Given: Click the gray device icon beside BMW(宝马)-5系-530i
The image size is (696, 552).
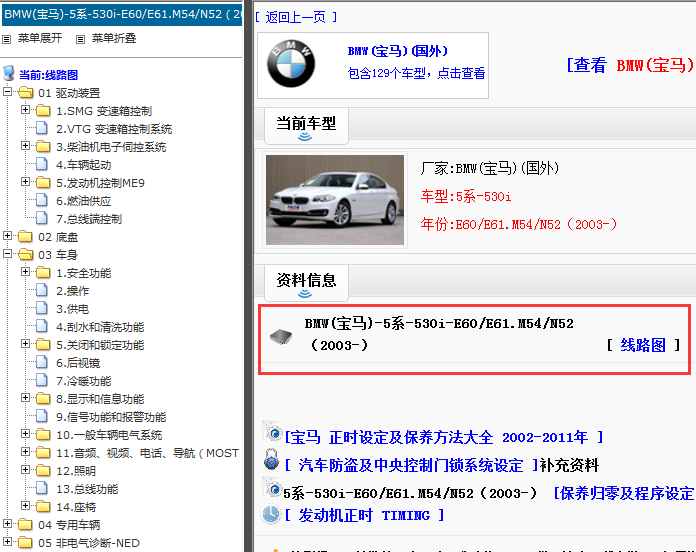Looking at the screenshot, I should 281,337.
